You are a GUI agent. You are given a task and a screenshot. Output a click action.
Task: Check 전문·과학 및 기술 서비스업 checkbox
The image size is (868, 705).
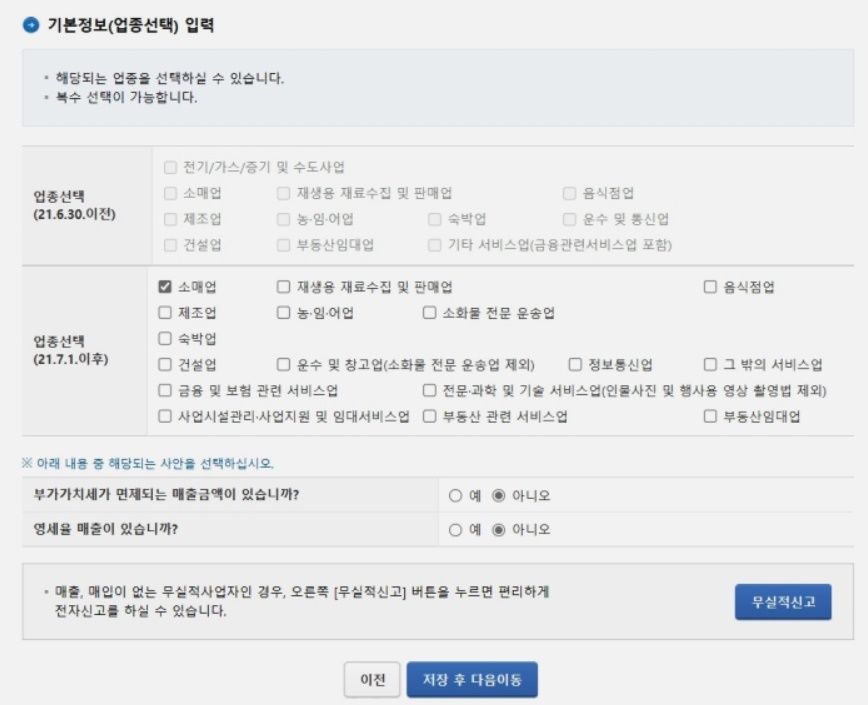click(430, 390)
